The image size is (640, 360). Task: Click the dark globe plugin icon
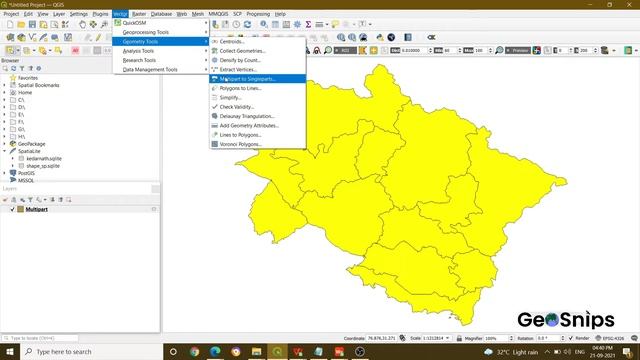click(x=391, y=38)
